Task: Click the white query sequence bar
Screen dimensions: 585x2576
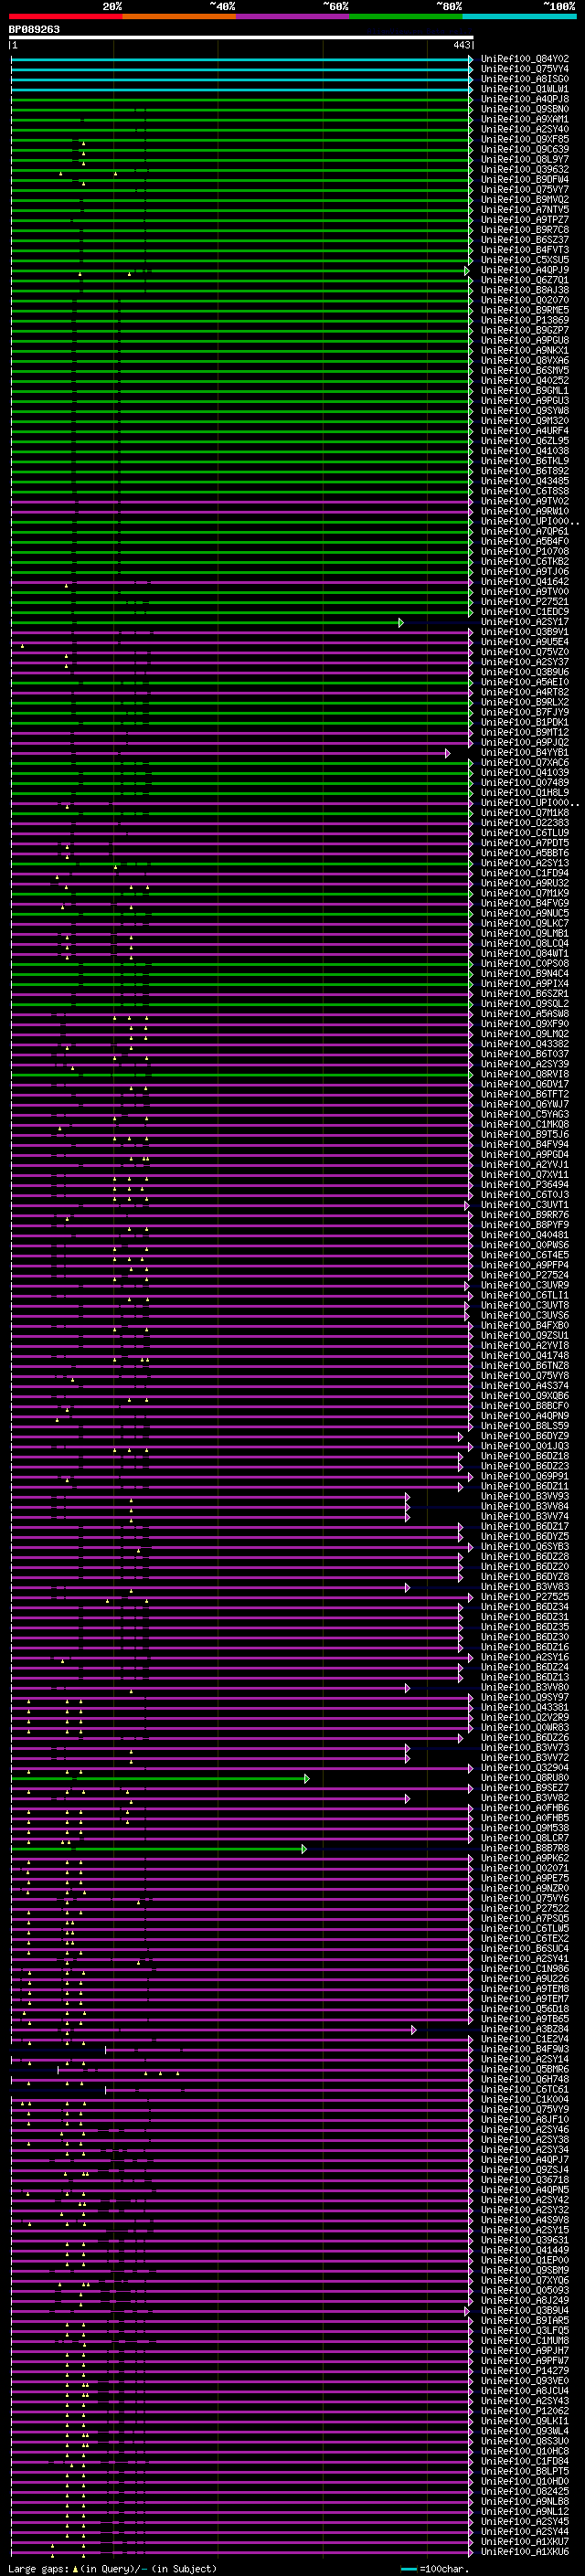Action: pos(241,37)
